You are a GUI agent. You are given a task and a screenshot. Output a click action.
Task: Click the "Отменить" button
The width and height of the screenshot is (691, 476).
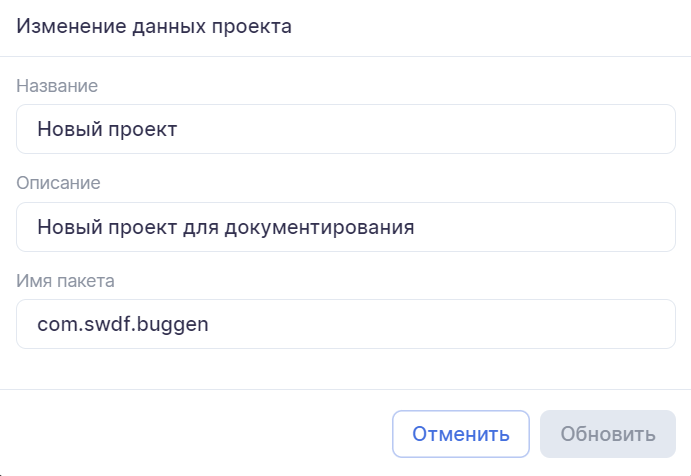coord(461,435)
